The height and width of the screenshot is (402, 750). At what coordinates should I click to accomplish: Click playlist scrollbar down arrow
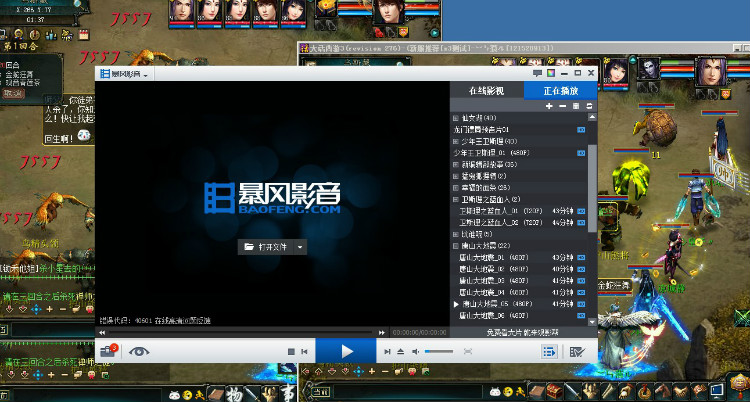point(592,322)
